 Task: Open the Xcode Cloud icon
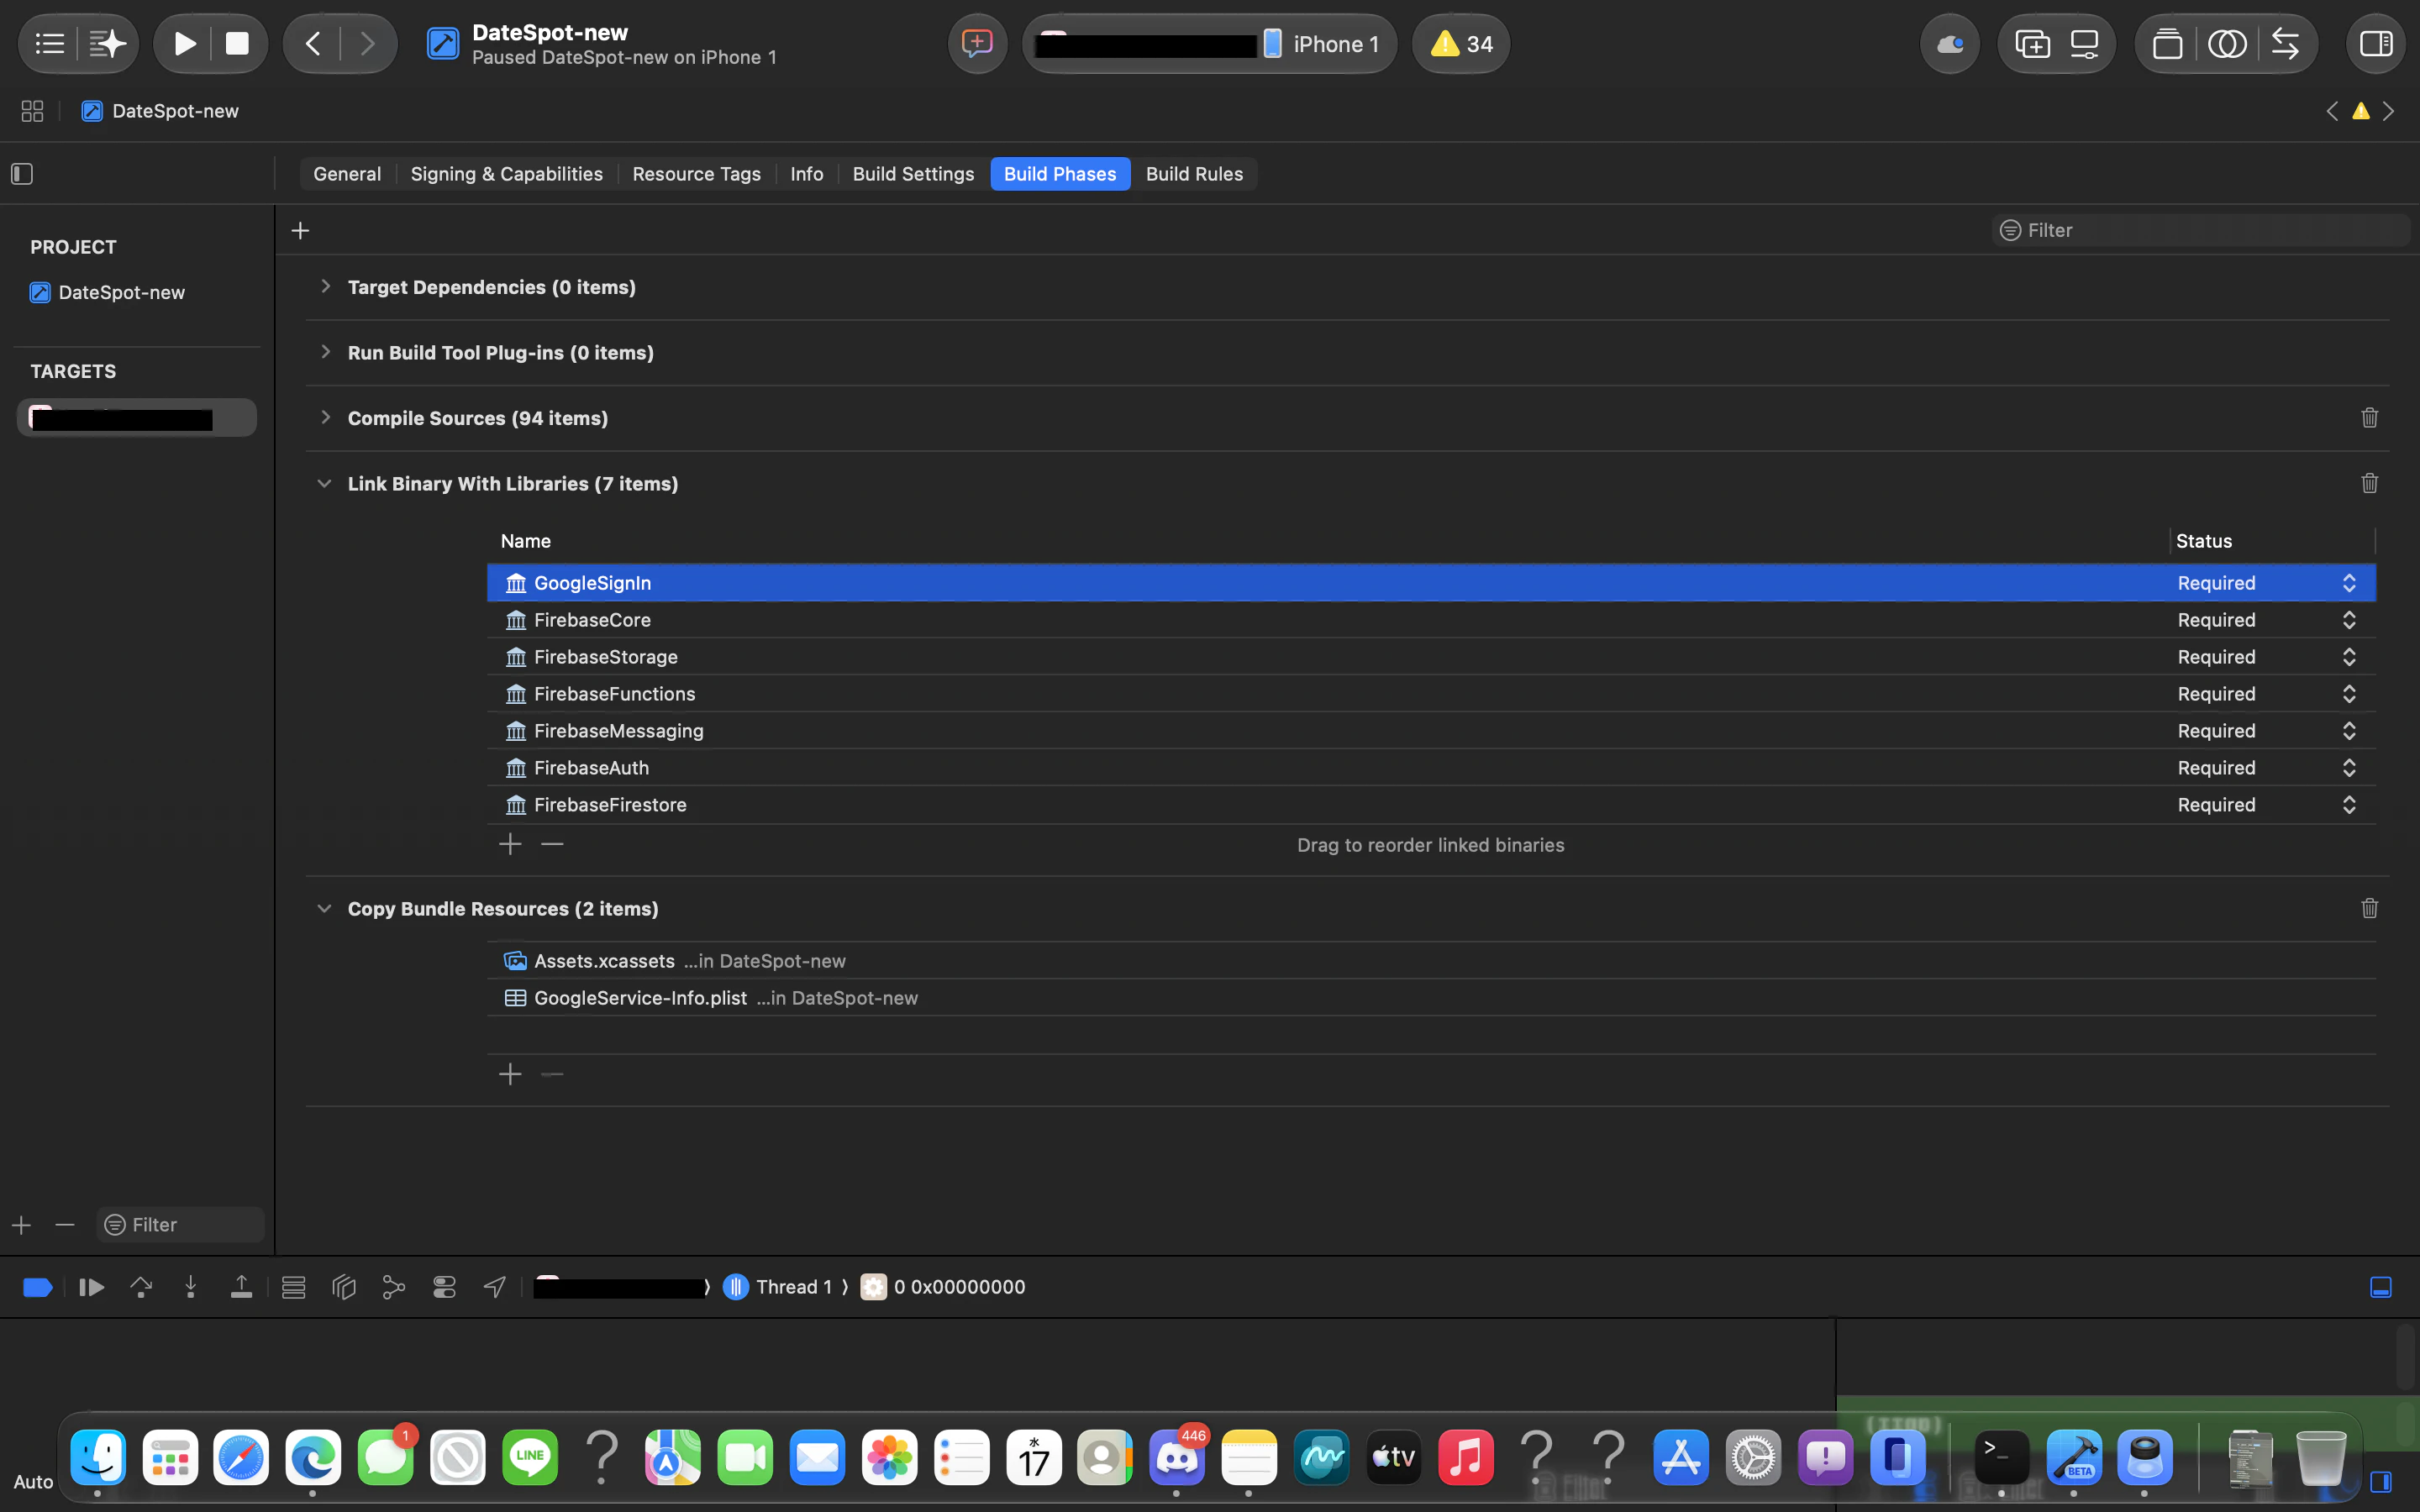click(1950, 44)
